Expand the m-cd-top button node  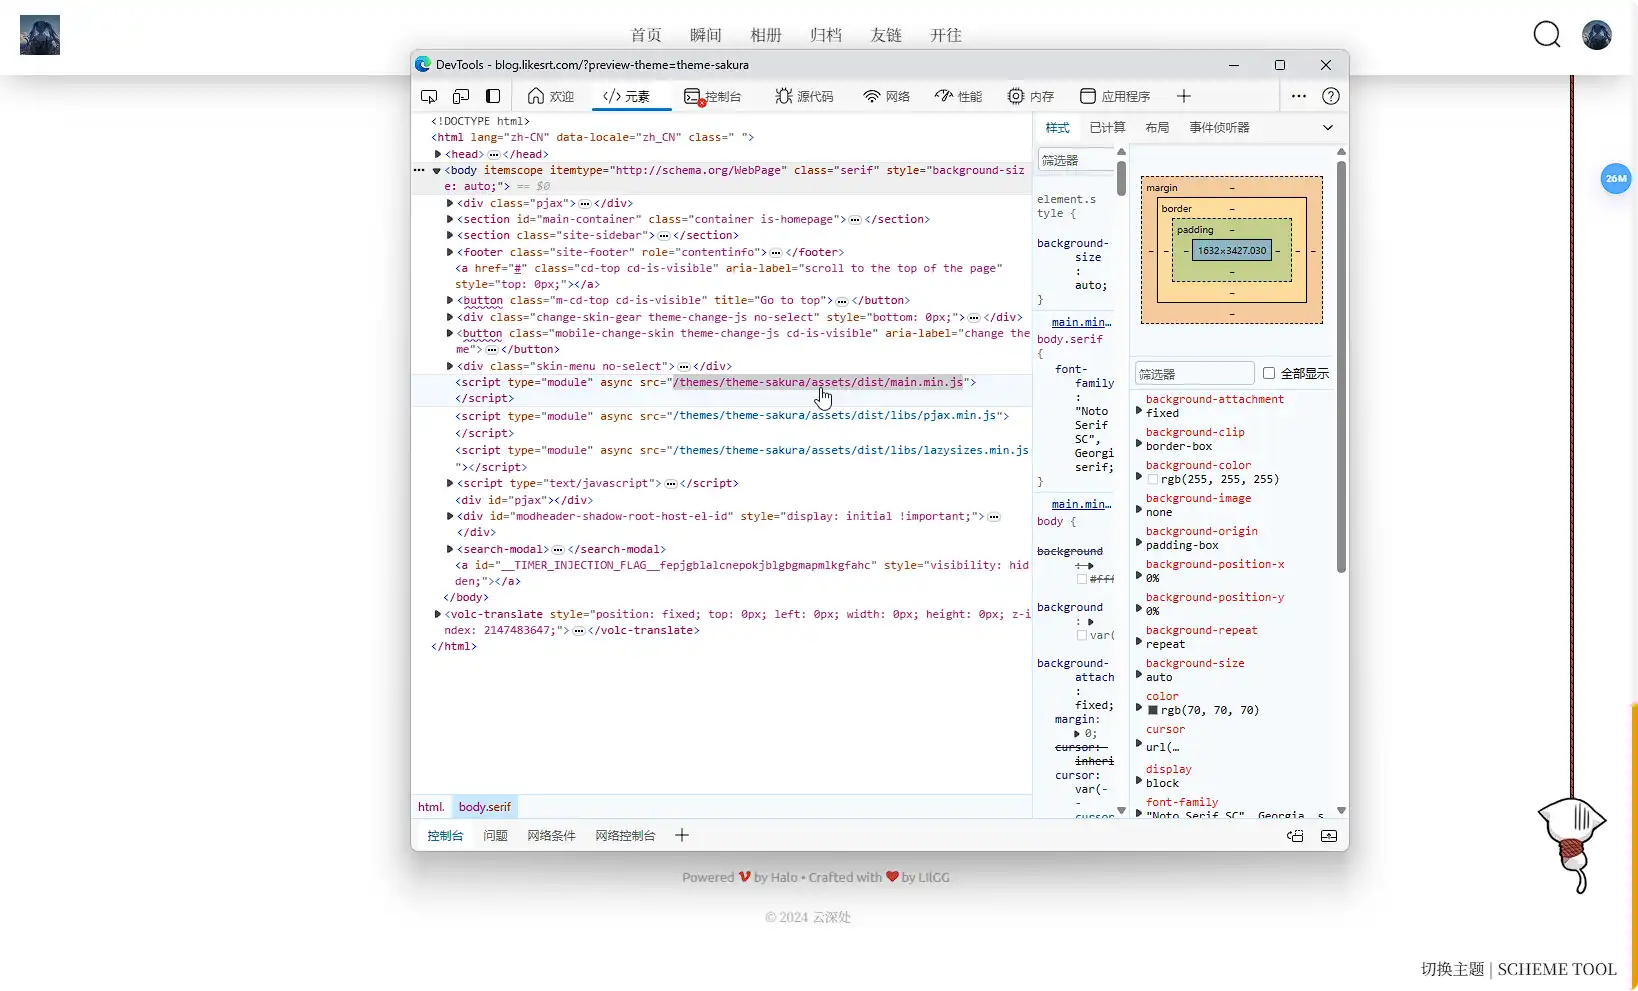450,300
